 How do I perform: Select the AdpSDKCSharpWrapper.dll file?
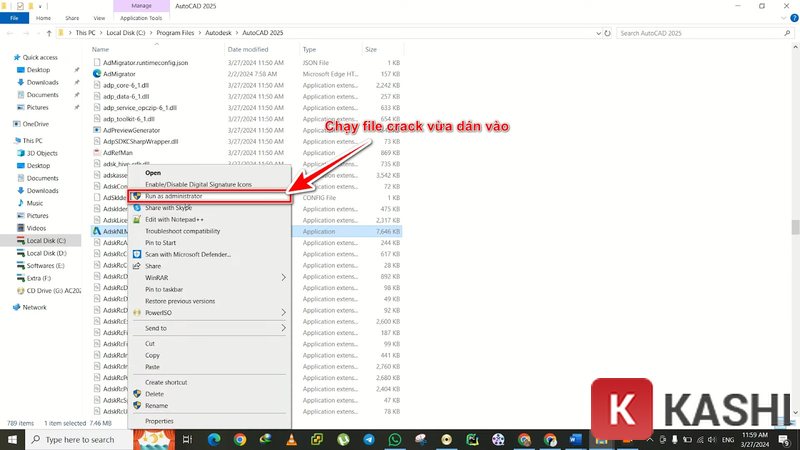[140, 141]
